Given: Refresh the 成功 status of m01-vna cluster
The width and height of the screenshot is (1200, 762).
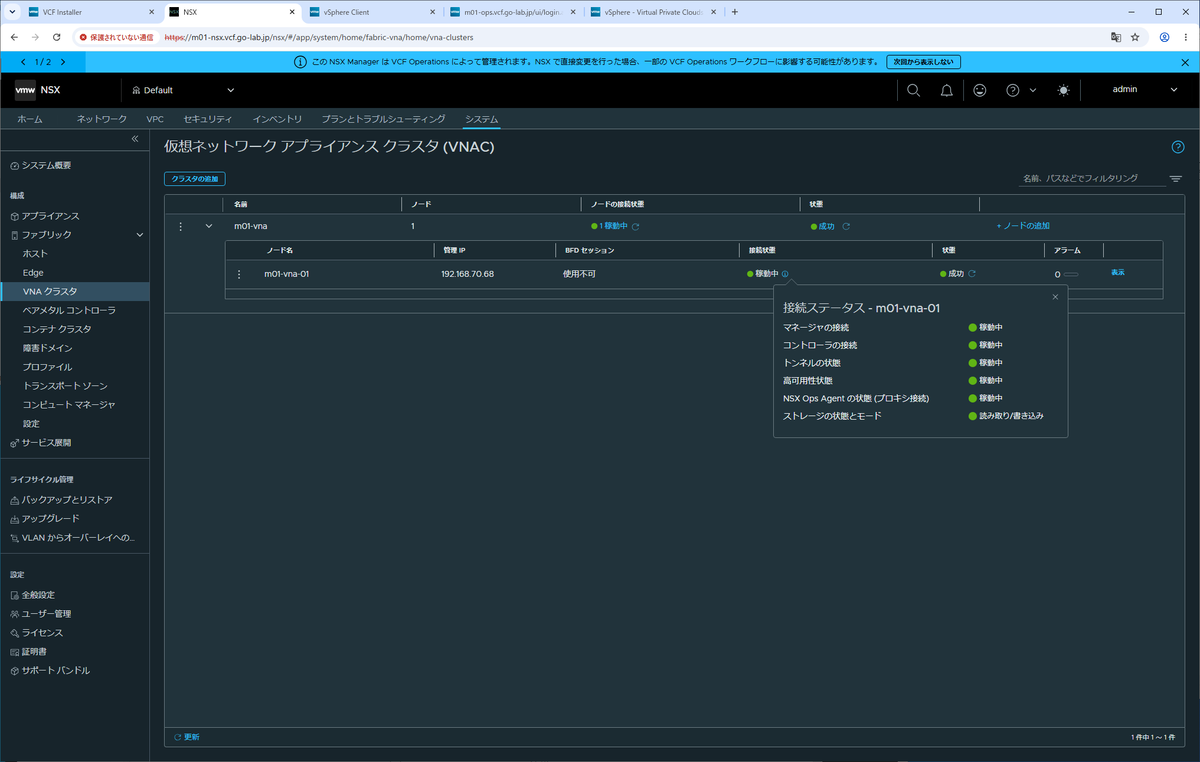Looking at the screenshot, I should 846,226.
